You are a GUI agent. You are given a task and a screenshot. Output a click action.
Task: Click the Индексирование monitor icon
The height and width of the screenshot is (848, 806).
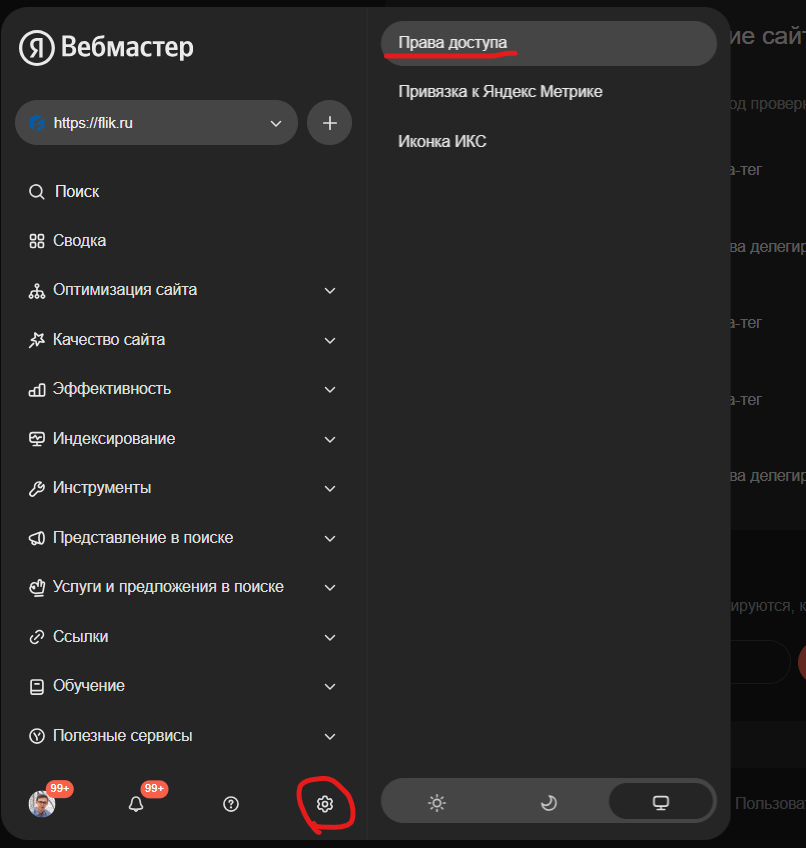37,439
